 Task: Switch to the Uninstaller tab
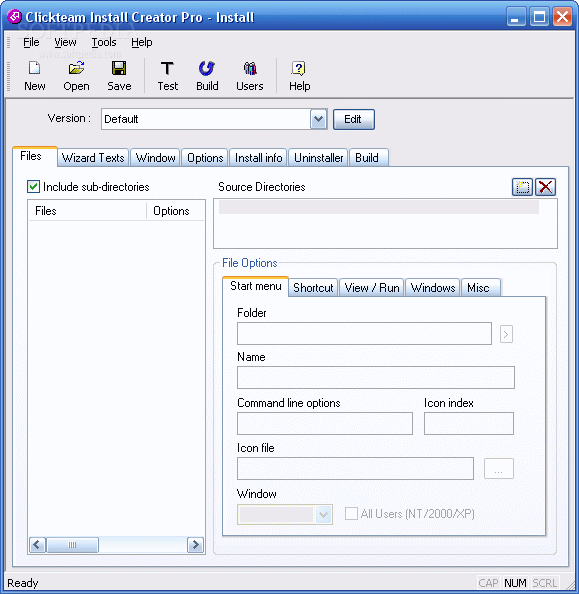(319, 158)
